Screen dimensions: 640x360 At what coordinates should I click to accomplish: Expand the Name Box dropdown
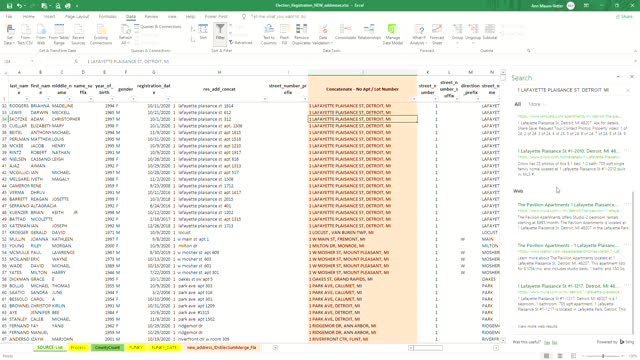(x=32, y=62)
